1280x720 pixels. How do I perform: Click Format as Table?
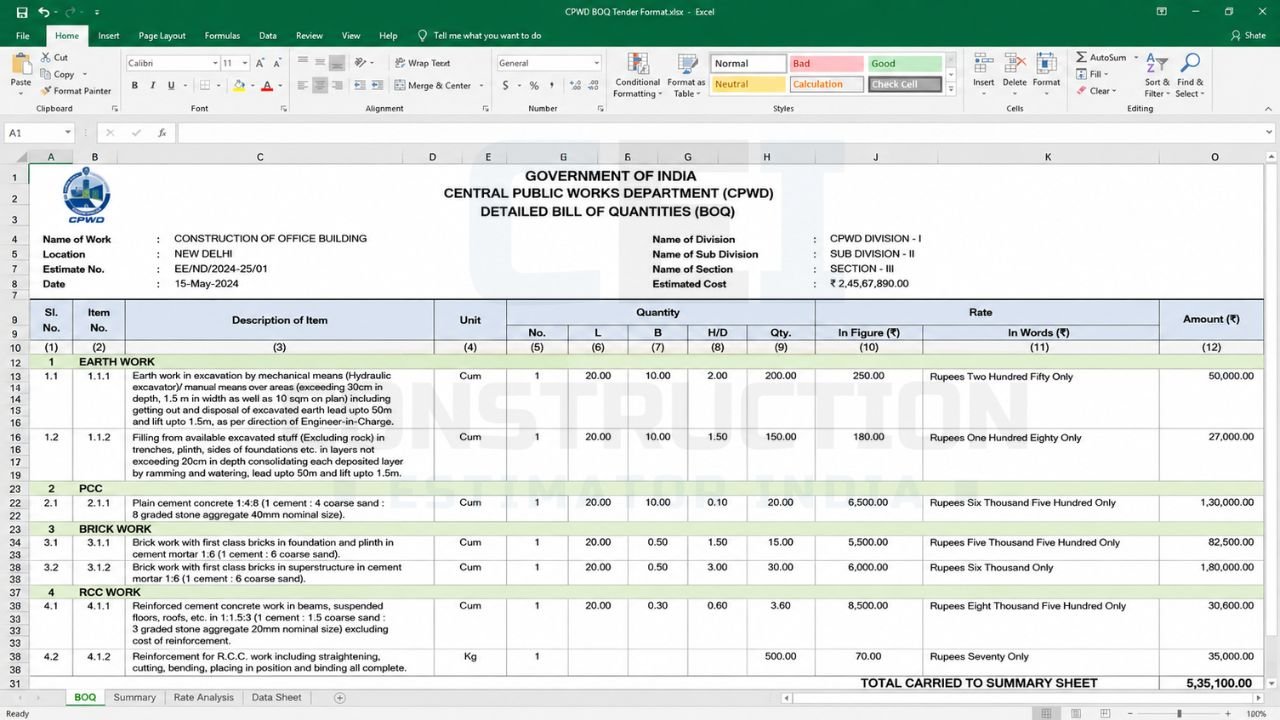(686, 75)
